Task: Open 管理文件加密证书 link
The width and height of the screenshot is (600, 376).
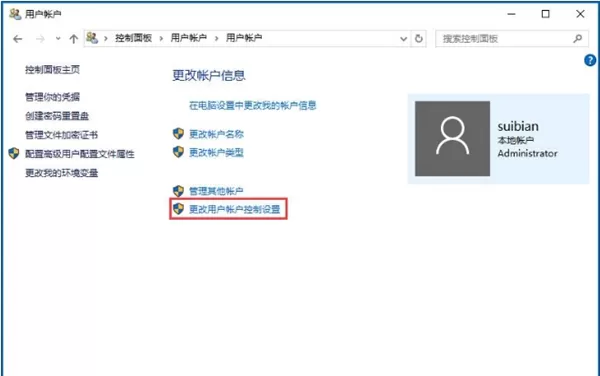Action: tap(61, 135)
